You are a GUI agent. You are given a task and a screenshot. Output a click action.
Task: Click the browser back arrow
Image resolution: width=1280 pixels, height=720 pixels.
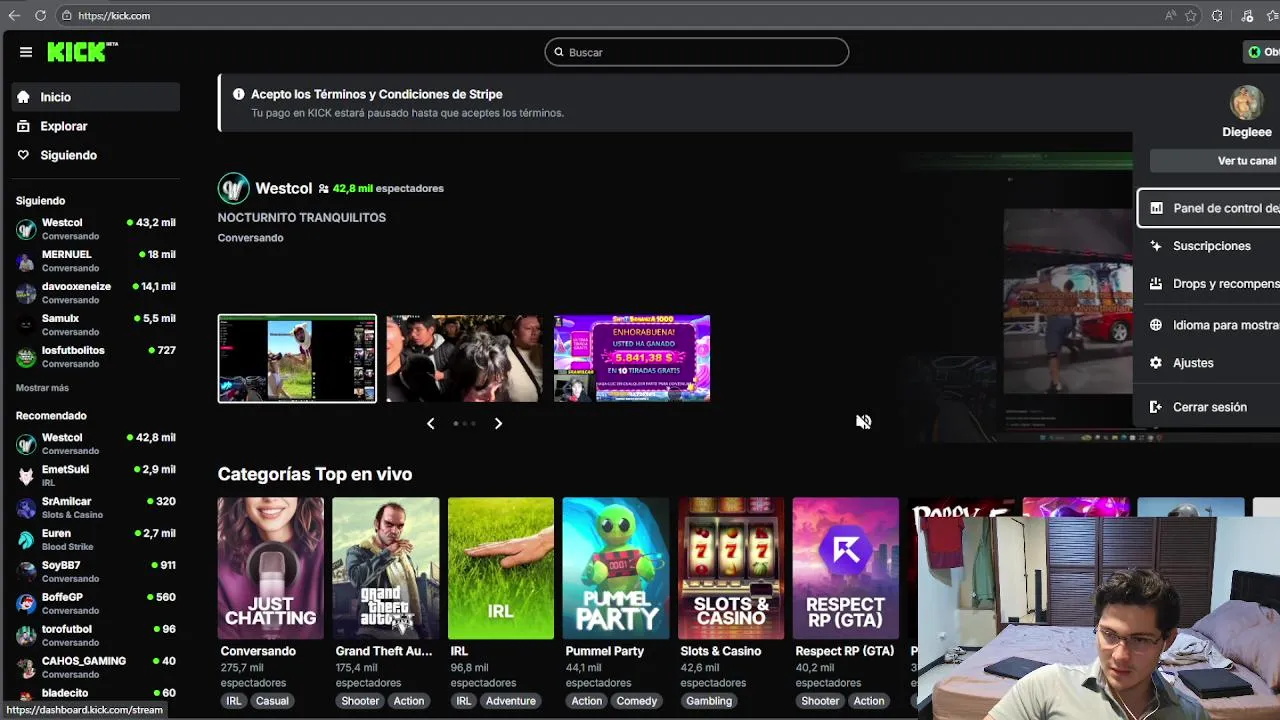click(14, 16)
